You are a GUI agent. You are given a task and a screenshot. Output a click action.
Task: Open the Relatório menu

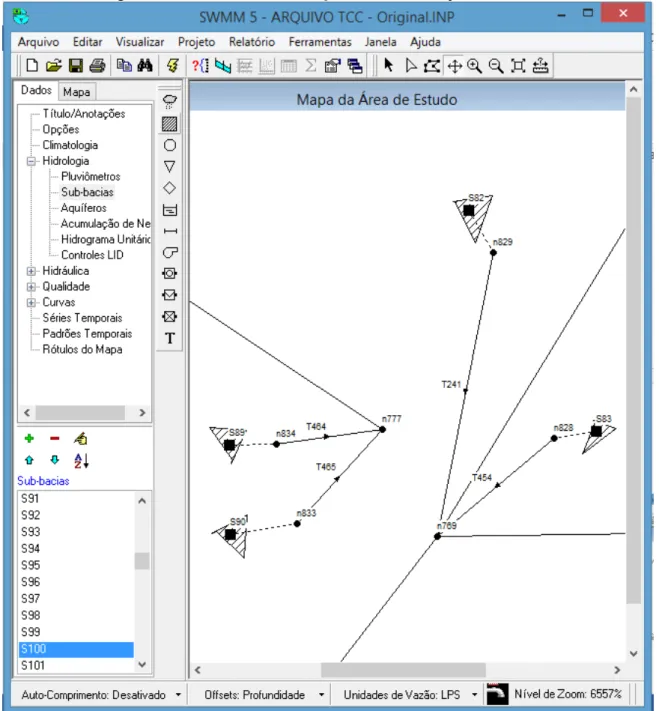(252, 42)
